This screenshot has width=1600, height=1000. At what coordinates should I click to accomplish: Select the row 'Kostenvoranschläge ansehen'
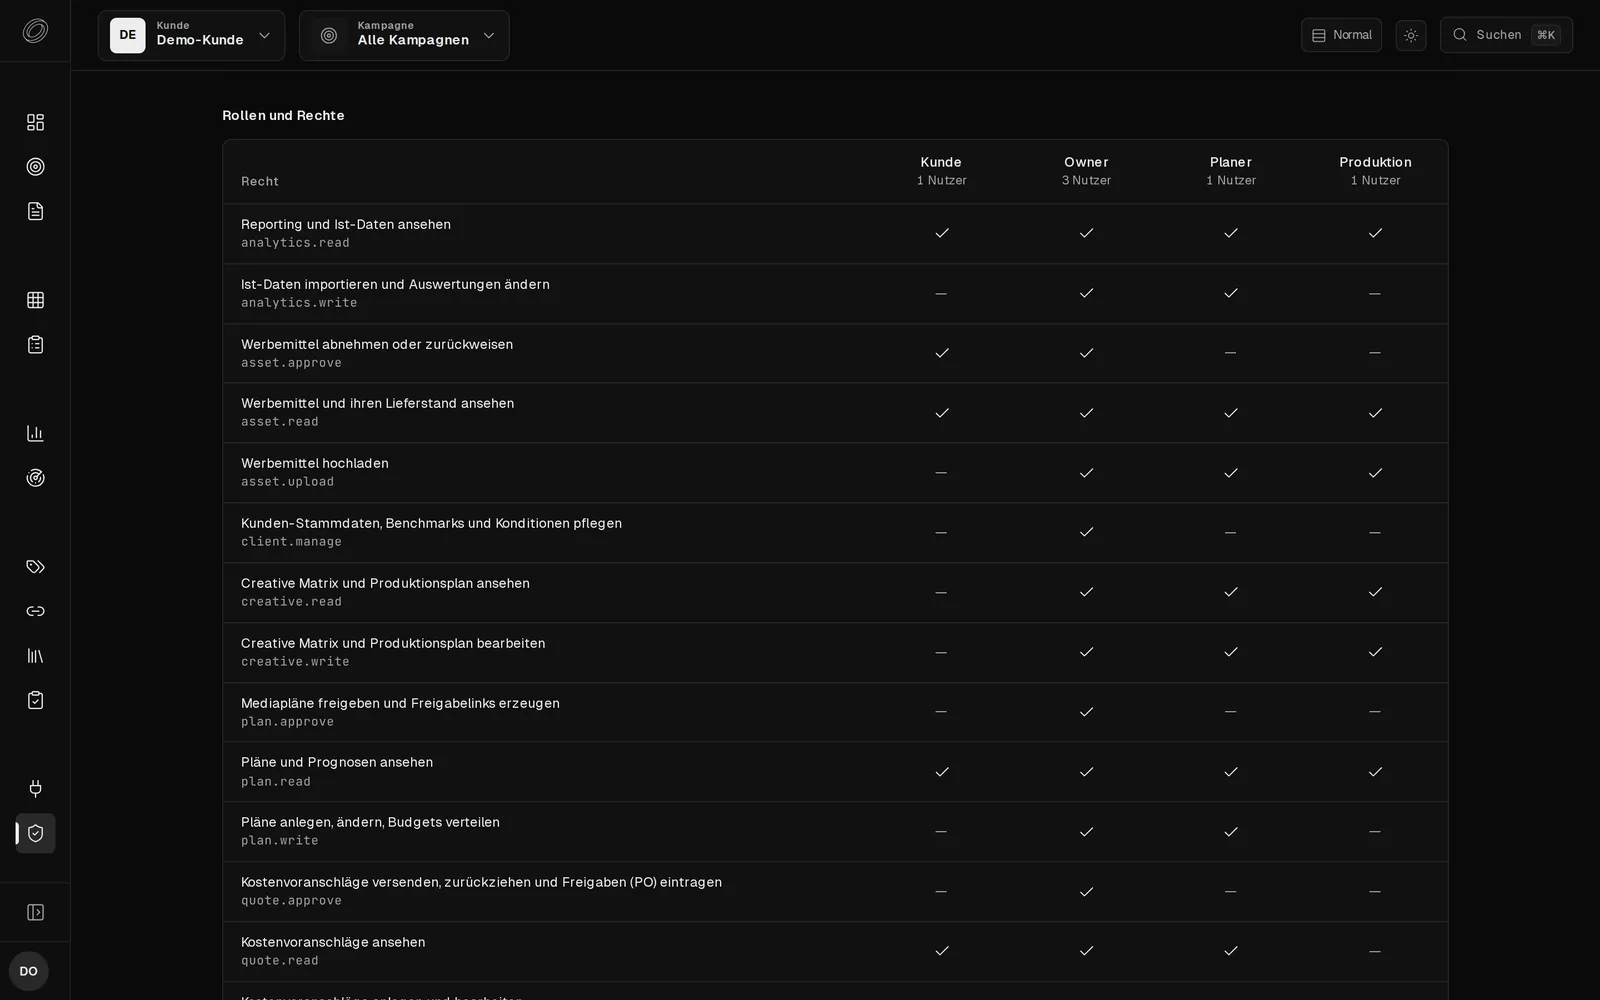[x=835, y=951]
